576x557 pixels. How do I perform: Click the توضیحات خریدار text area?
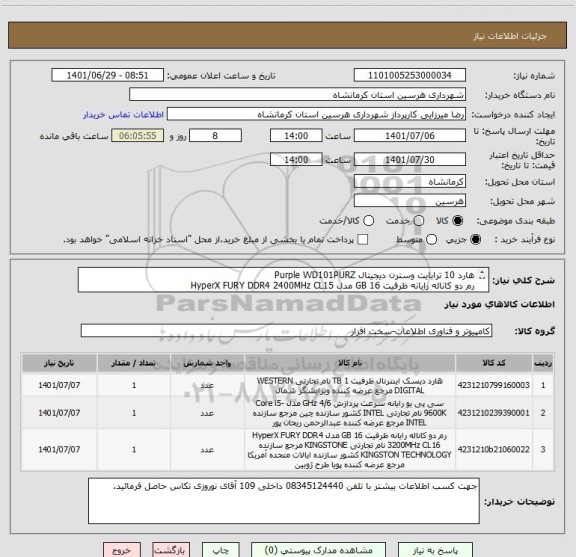pyautogui.click(x=284, y=501)
